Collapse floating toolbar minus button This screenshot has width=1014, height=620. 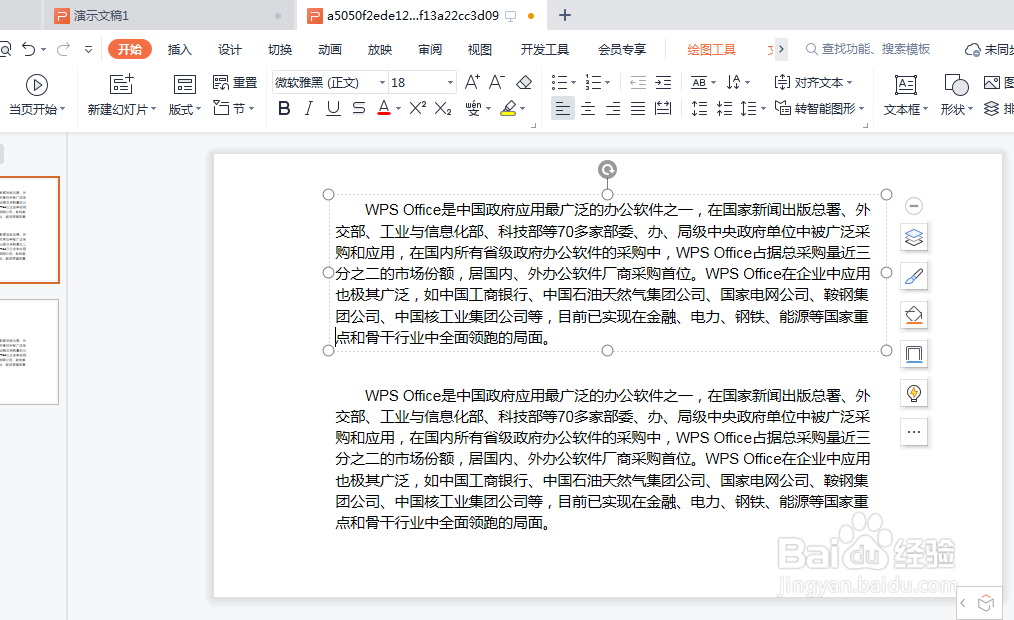tap(914, 206)
